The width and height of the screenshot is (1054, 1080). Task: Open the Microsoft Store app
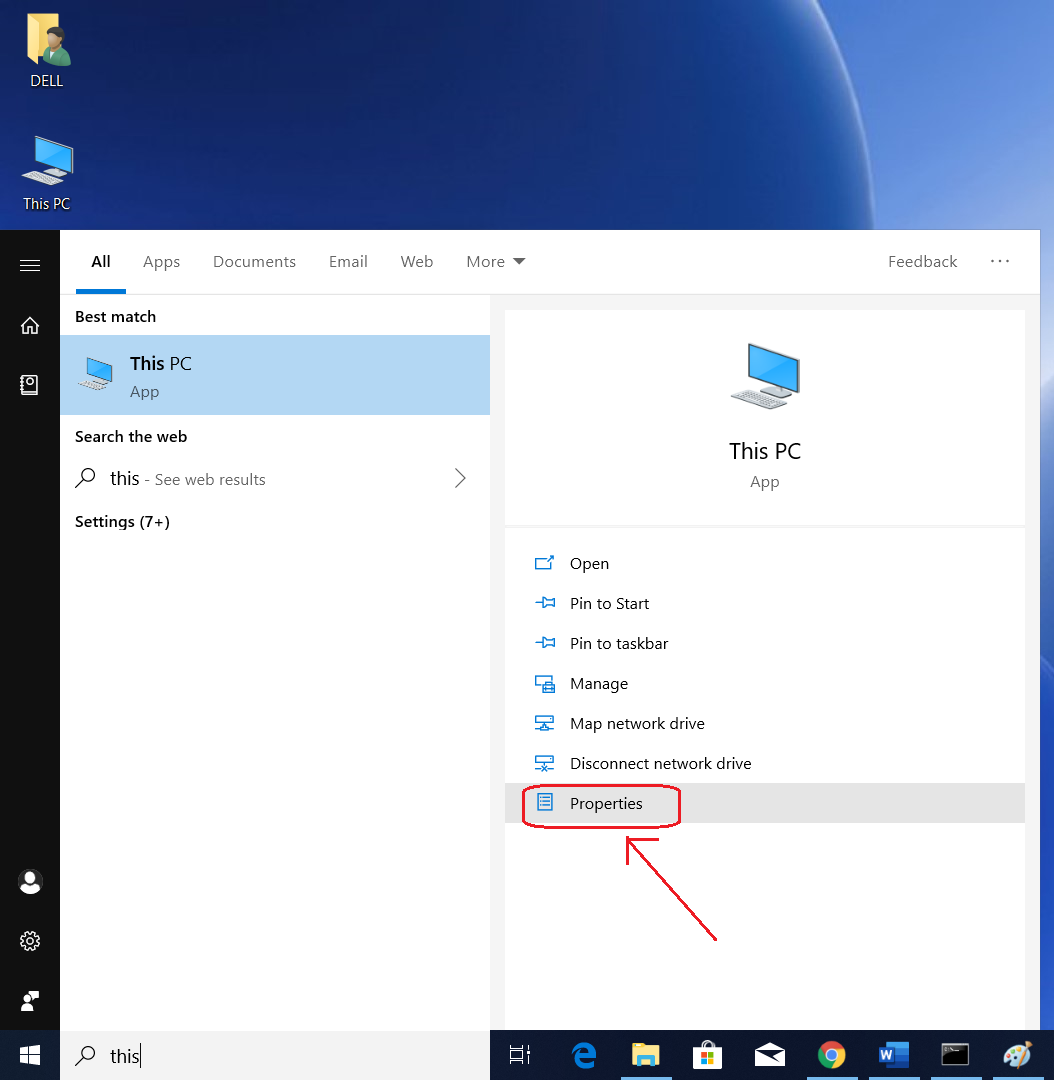[x=707, y=1055]
